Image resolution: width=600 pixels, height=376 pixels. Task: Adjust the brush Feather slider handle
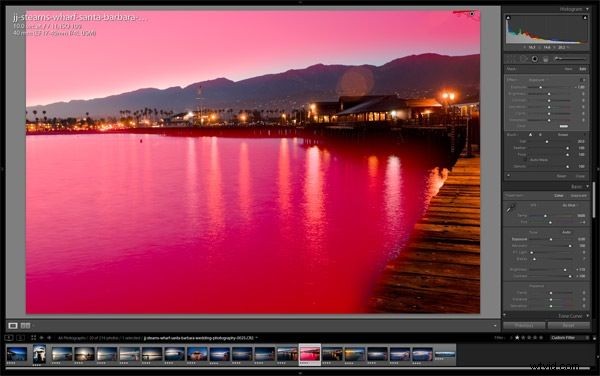[x=567, y=148]
